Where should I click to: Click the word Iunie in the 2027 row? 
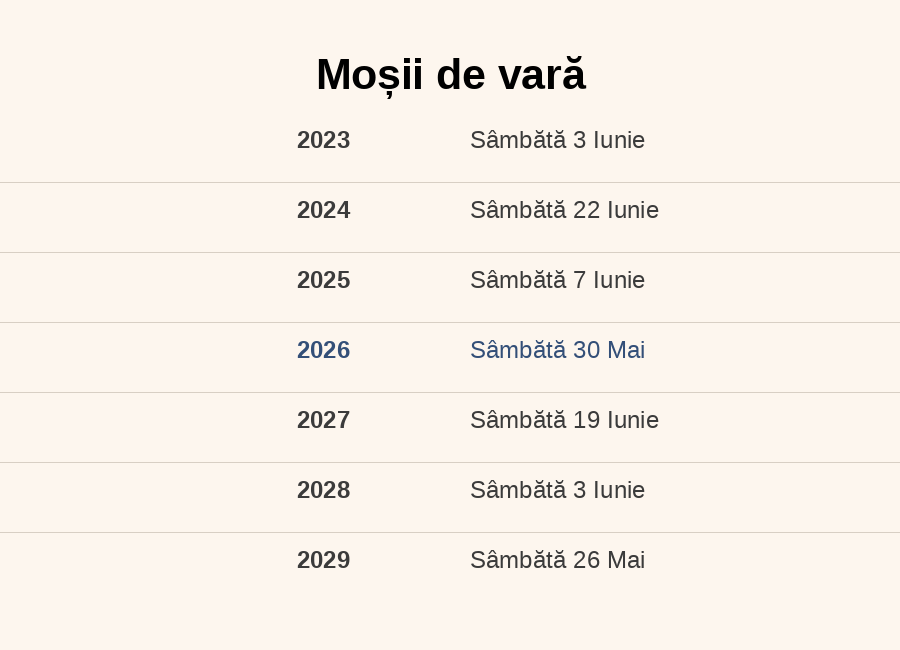[x=633, y=420]
